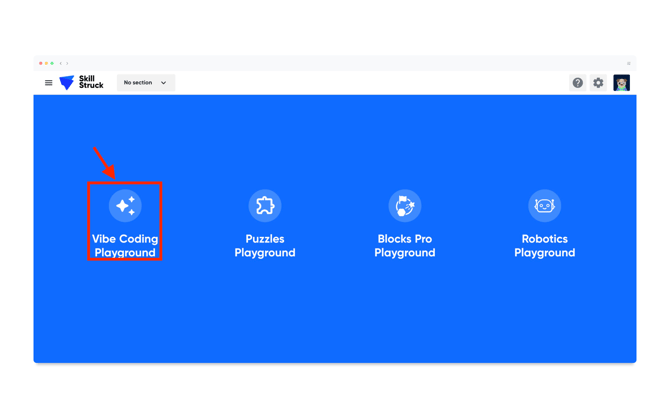The width and height of the screenshot is (670, 418).
Task: Open Blocks Pro Playground label
Action: click(x=405, y=246)
